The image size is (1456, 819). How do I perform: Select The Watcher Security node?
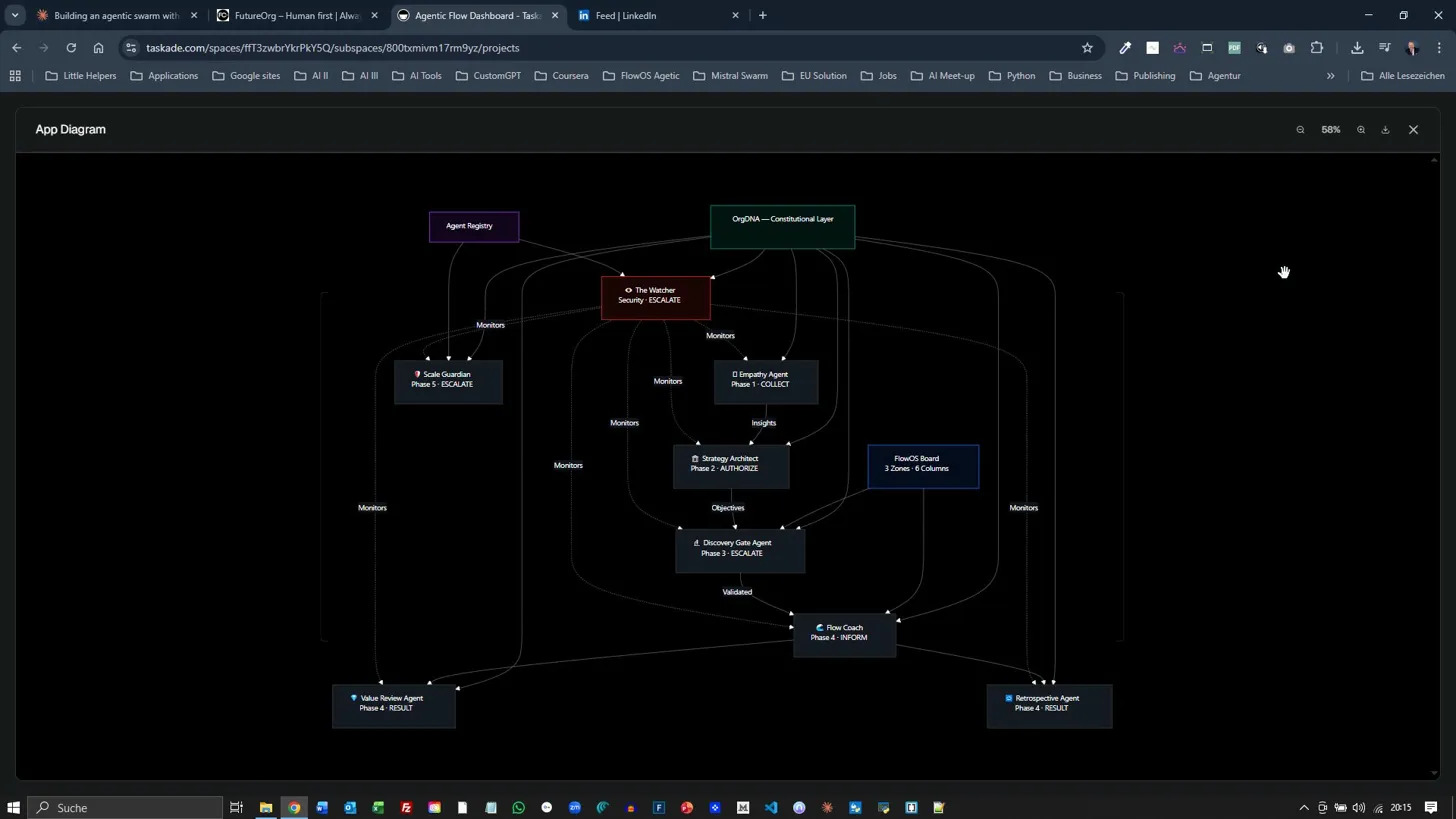tap(655, 296)
